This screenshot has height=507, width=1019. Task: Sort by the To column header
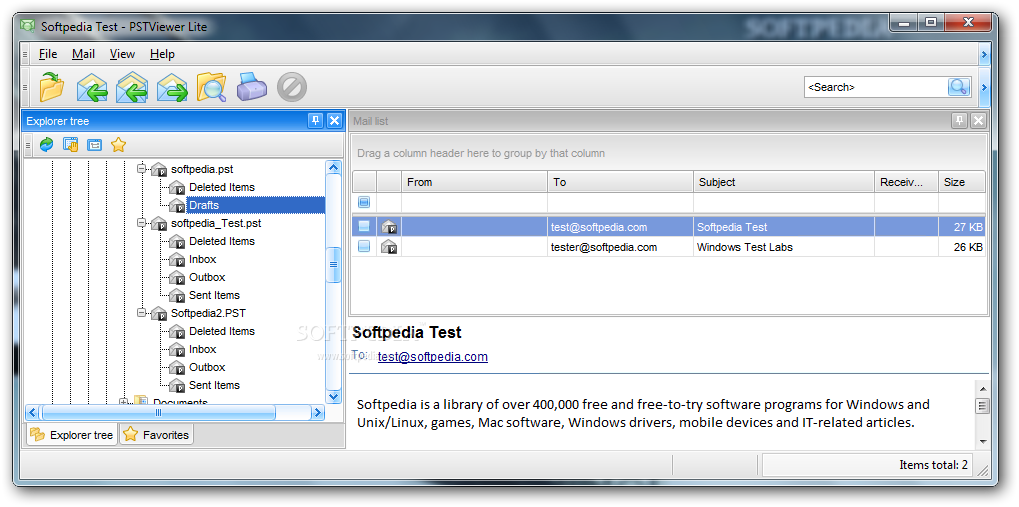click(621, 182)
